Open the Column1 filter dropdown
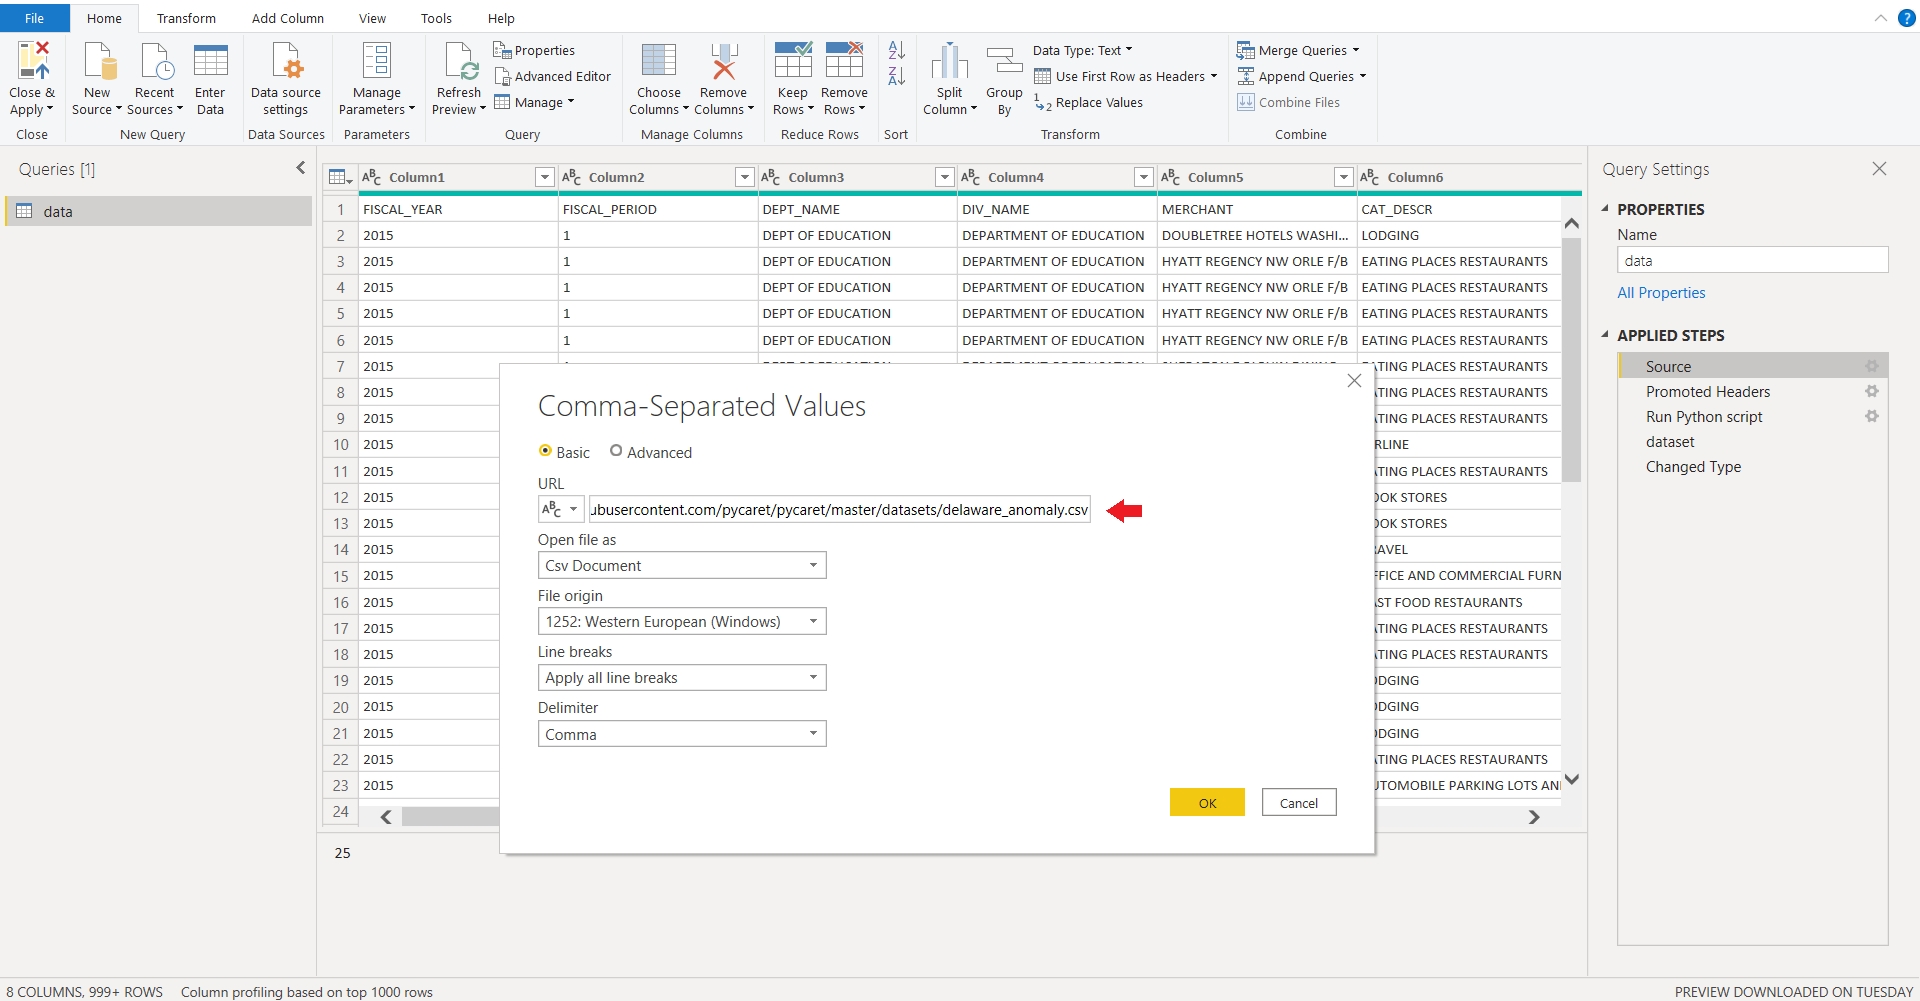1920x1001 pixels. tap(544, 177)
